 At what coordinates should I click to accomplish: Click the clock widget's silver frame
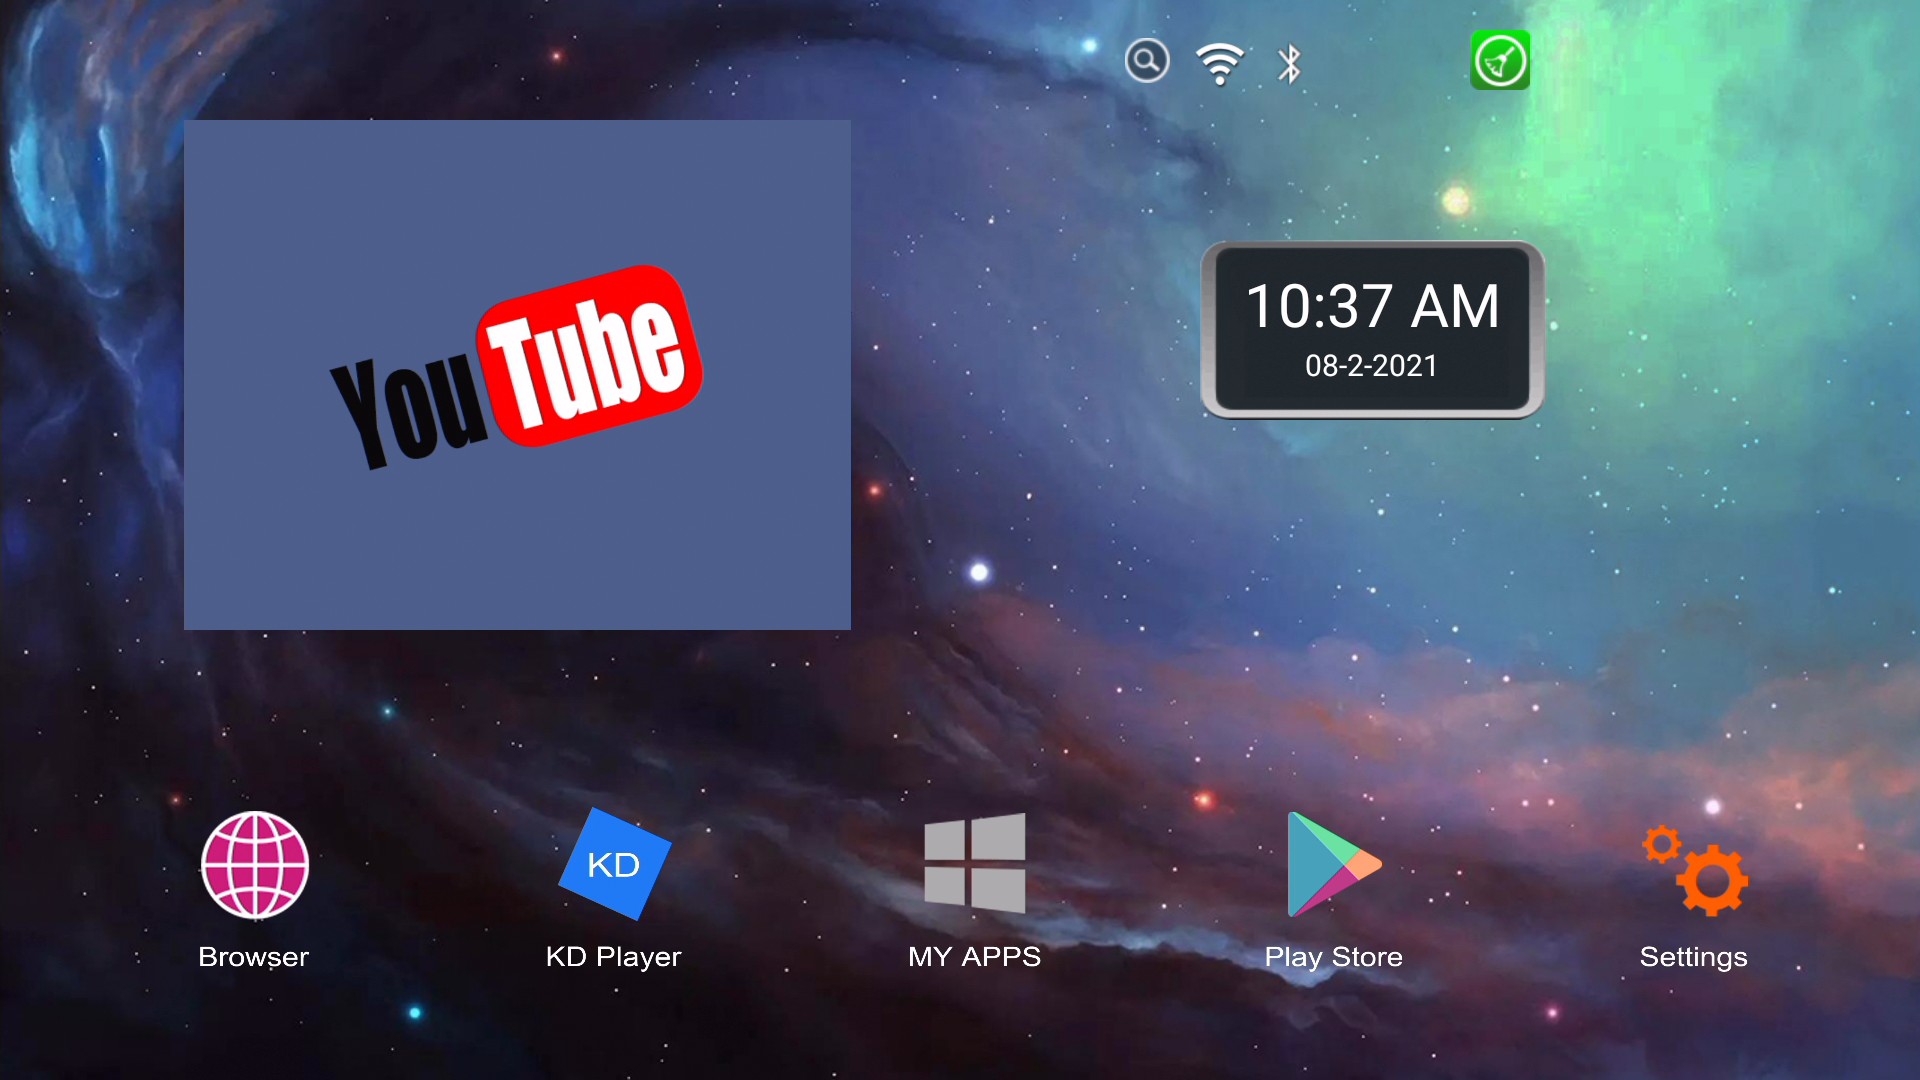pos(1208,330)
